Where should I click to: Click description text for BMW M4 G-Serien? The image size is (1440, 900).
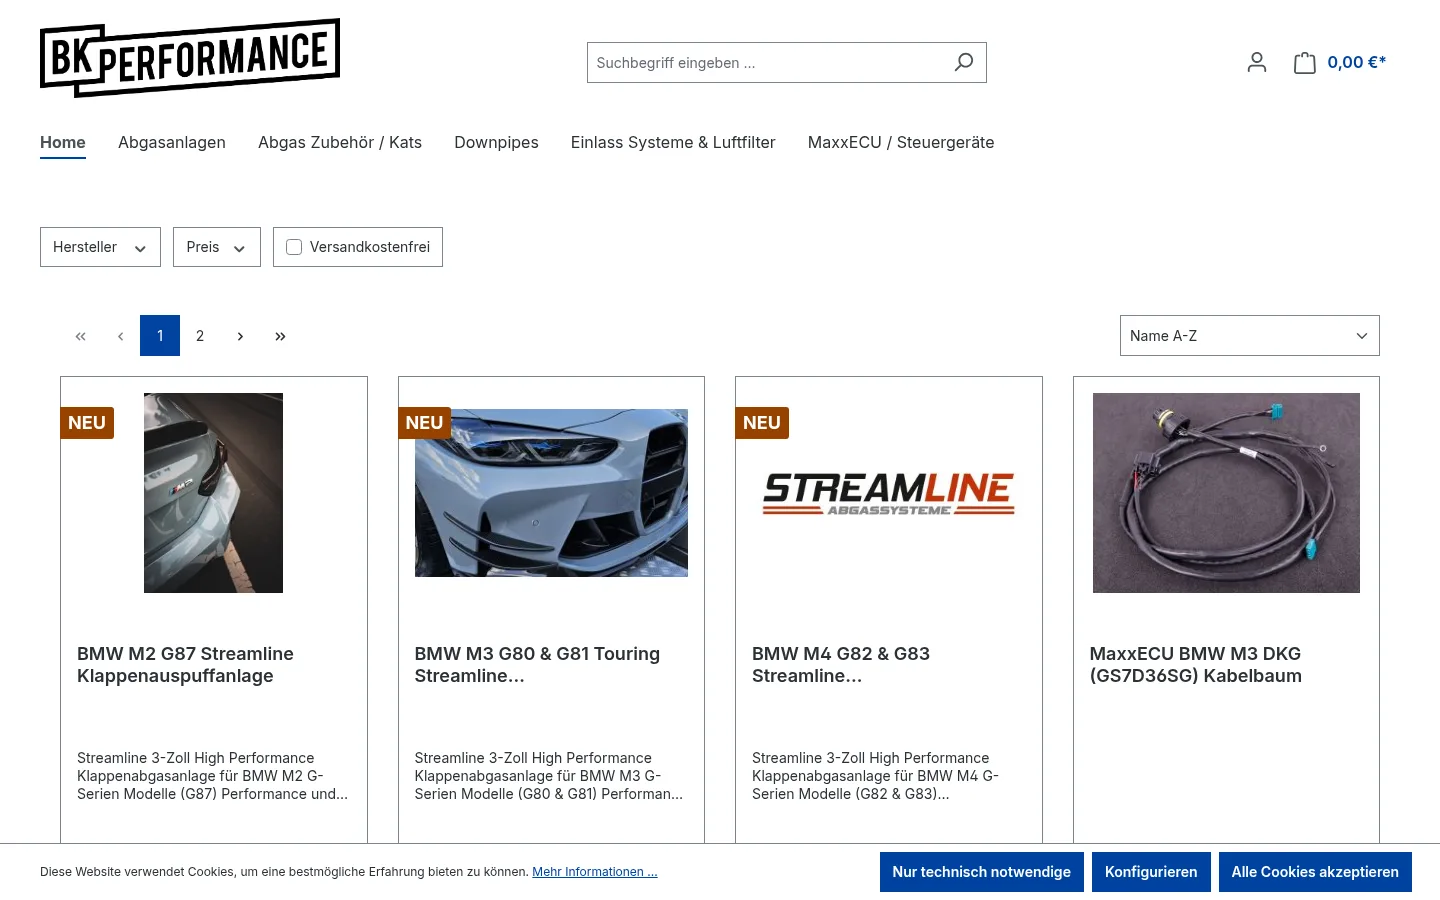click(x=875, y=776)
